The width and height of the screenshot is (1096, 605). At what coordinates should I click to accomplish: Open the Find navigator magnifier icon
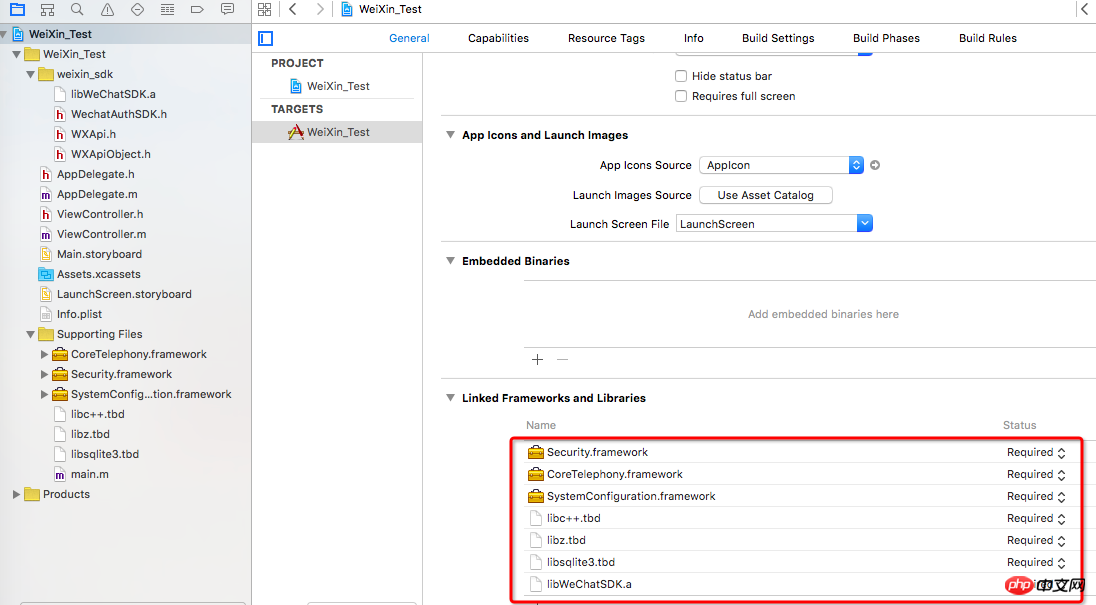tap(77, 10)
